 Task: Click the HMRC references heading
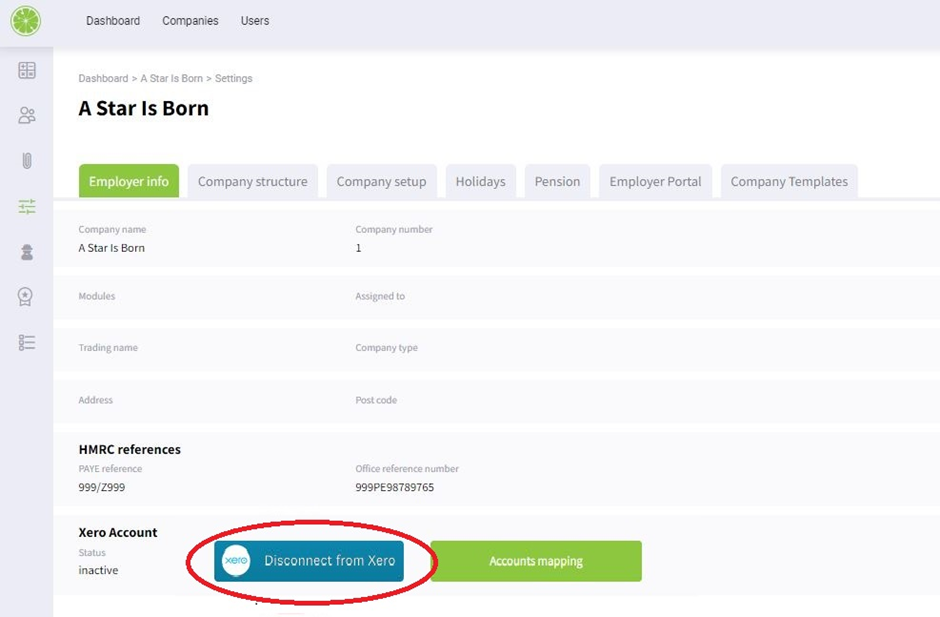click(129, 449)
